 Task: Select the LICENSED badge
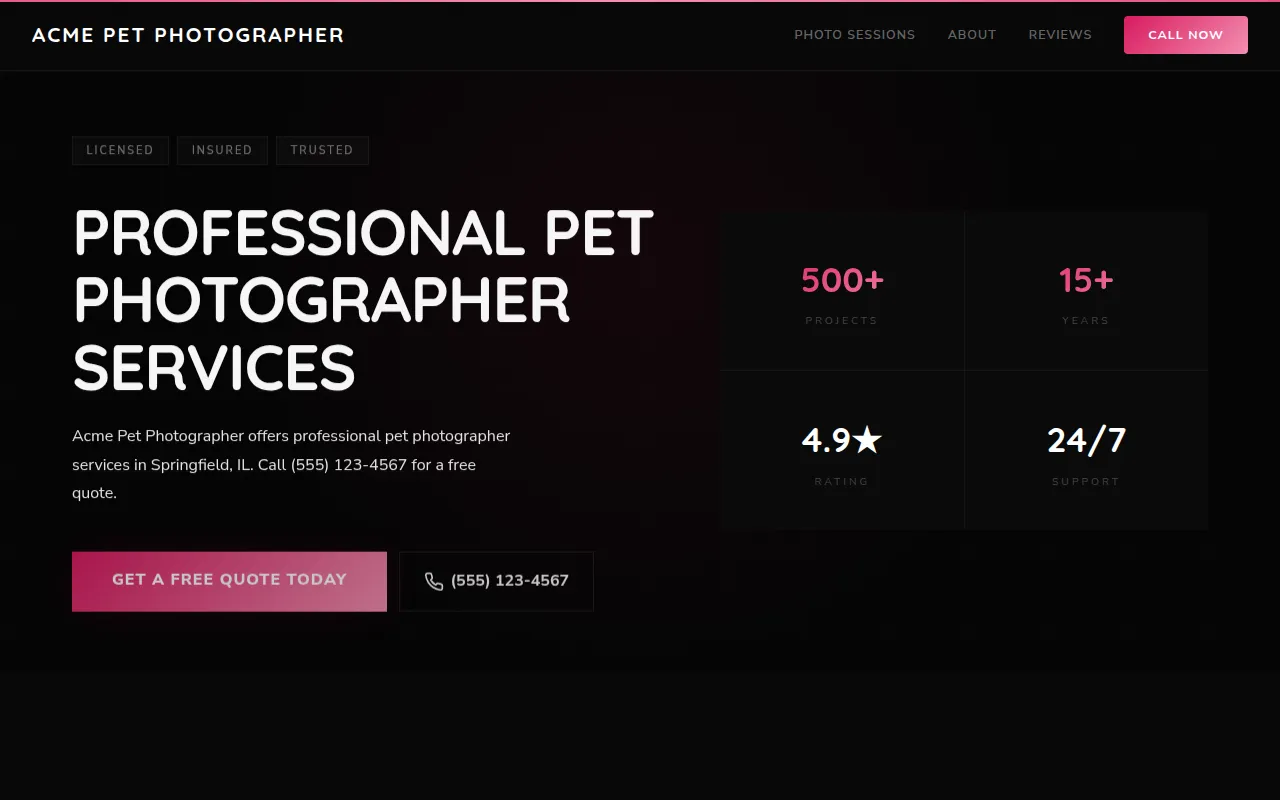(x=120, y=150)
